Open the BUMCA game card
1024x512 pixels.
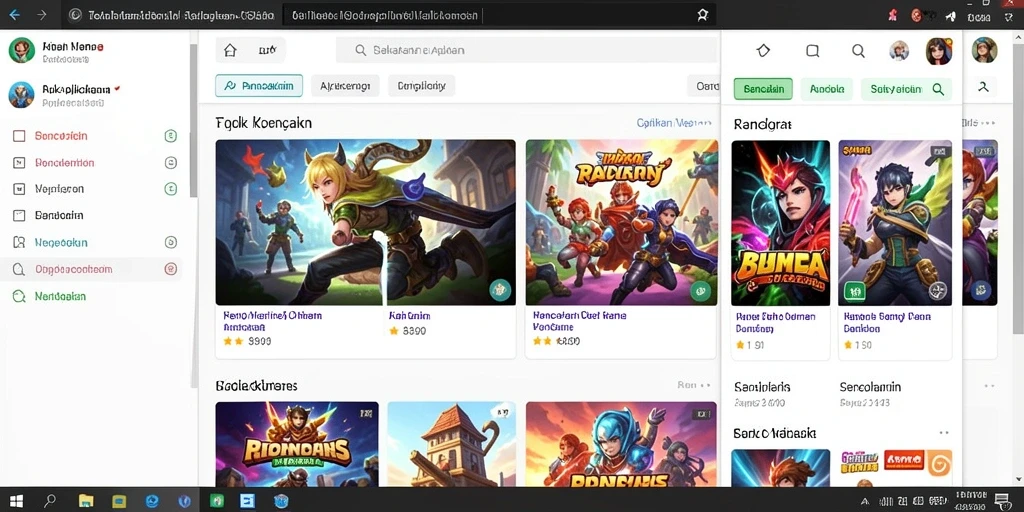pyautogui.click(x=780, y=223)
